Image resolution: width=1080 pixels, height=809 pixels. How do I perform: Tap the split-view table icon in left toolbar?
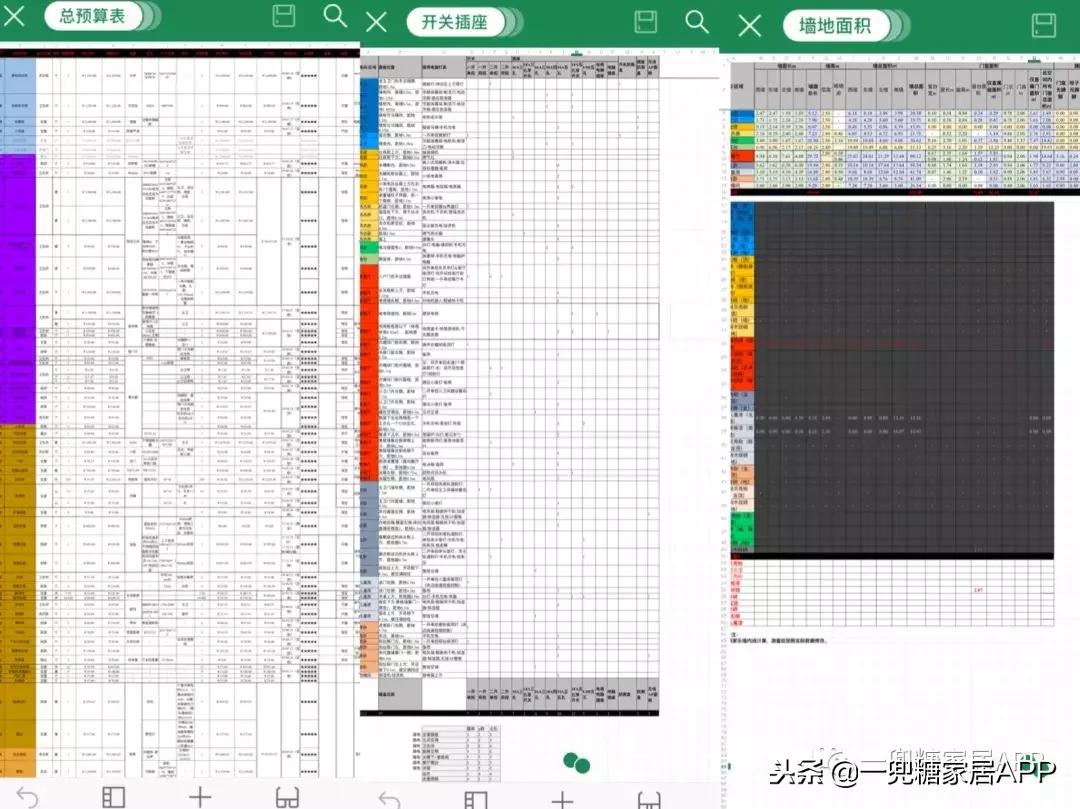pyautogui.click(x=112, y=798)
